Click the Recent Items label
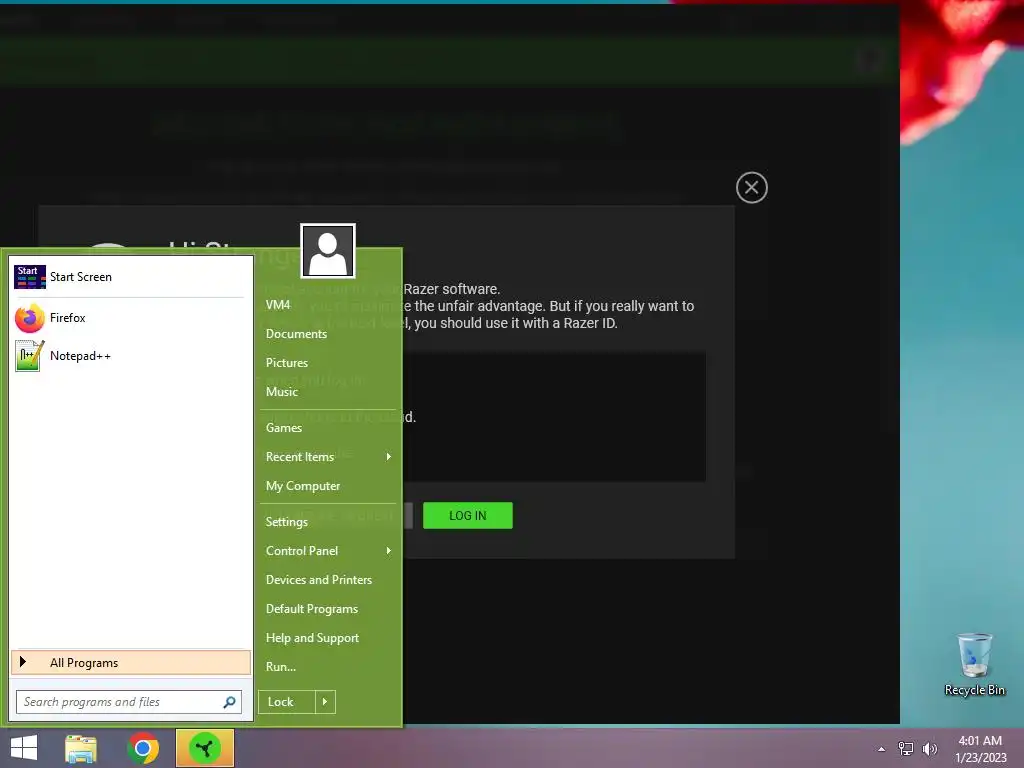1024x768 pixels. (300, 456)
